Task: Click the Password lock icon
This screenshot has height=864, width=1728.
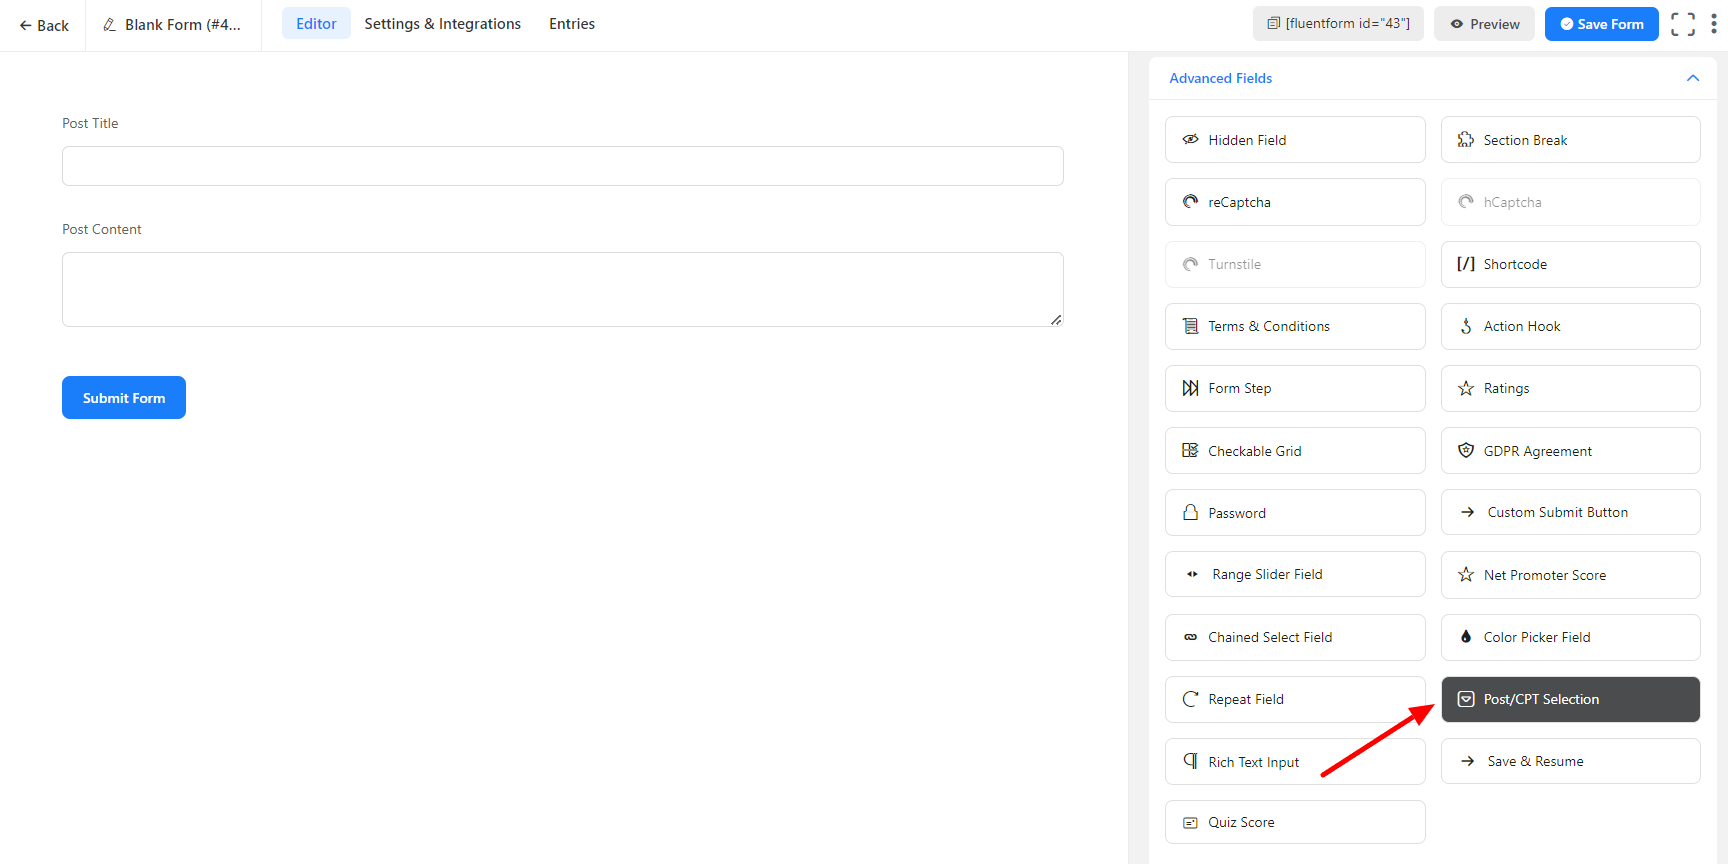Action: (1190, 513)
